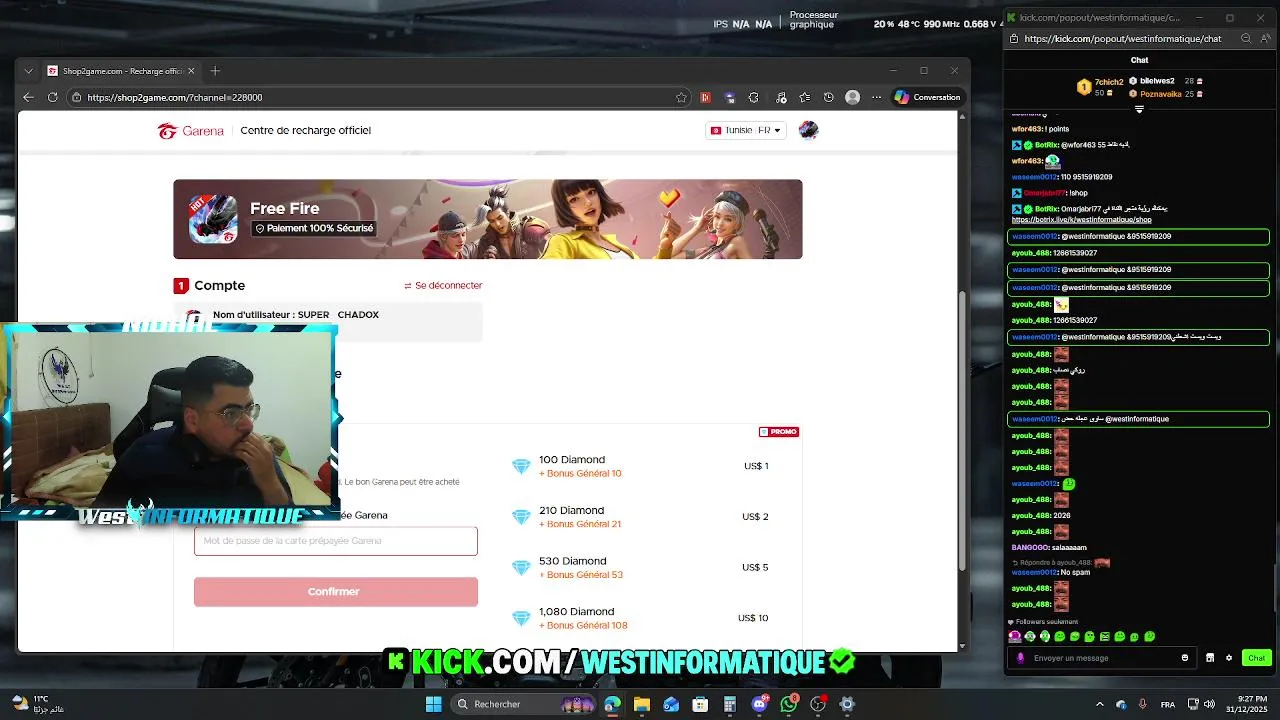Open Microsoft Edge from taskbar
The width and height of the screenshot is (1280, 720).
(x=612, y=704)
